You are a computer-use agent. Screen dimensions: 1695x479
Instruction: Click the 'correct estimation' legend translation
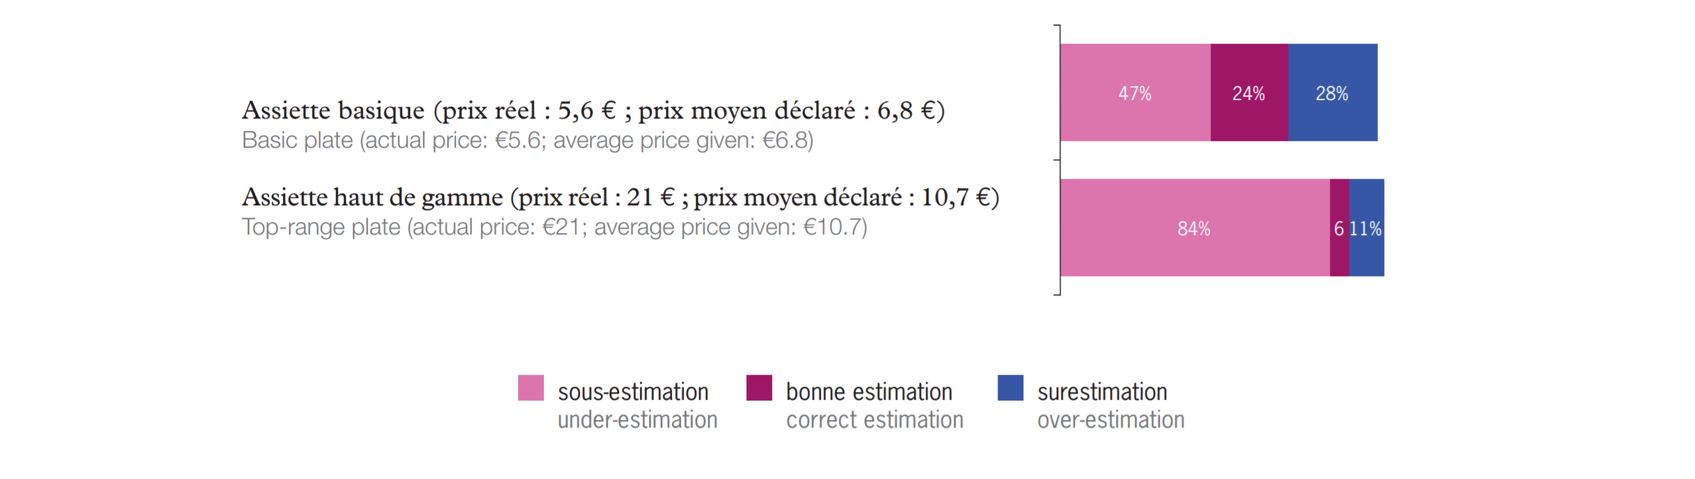875,419
